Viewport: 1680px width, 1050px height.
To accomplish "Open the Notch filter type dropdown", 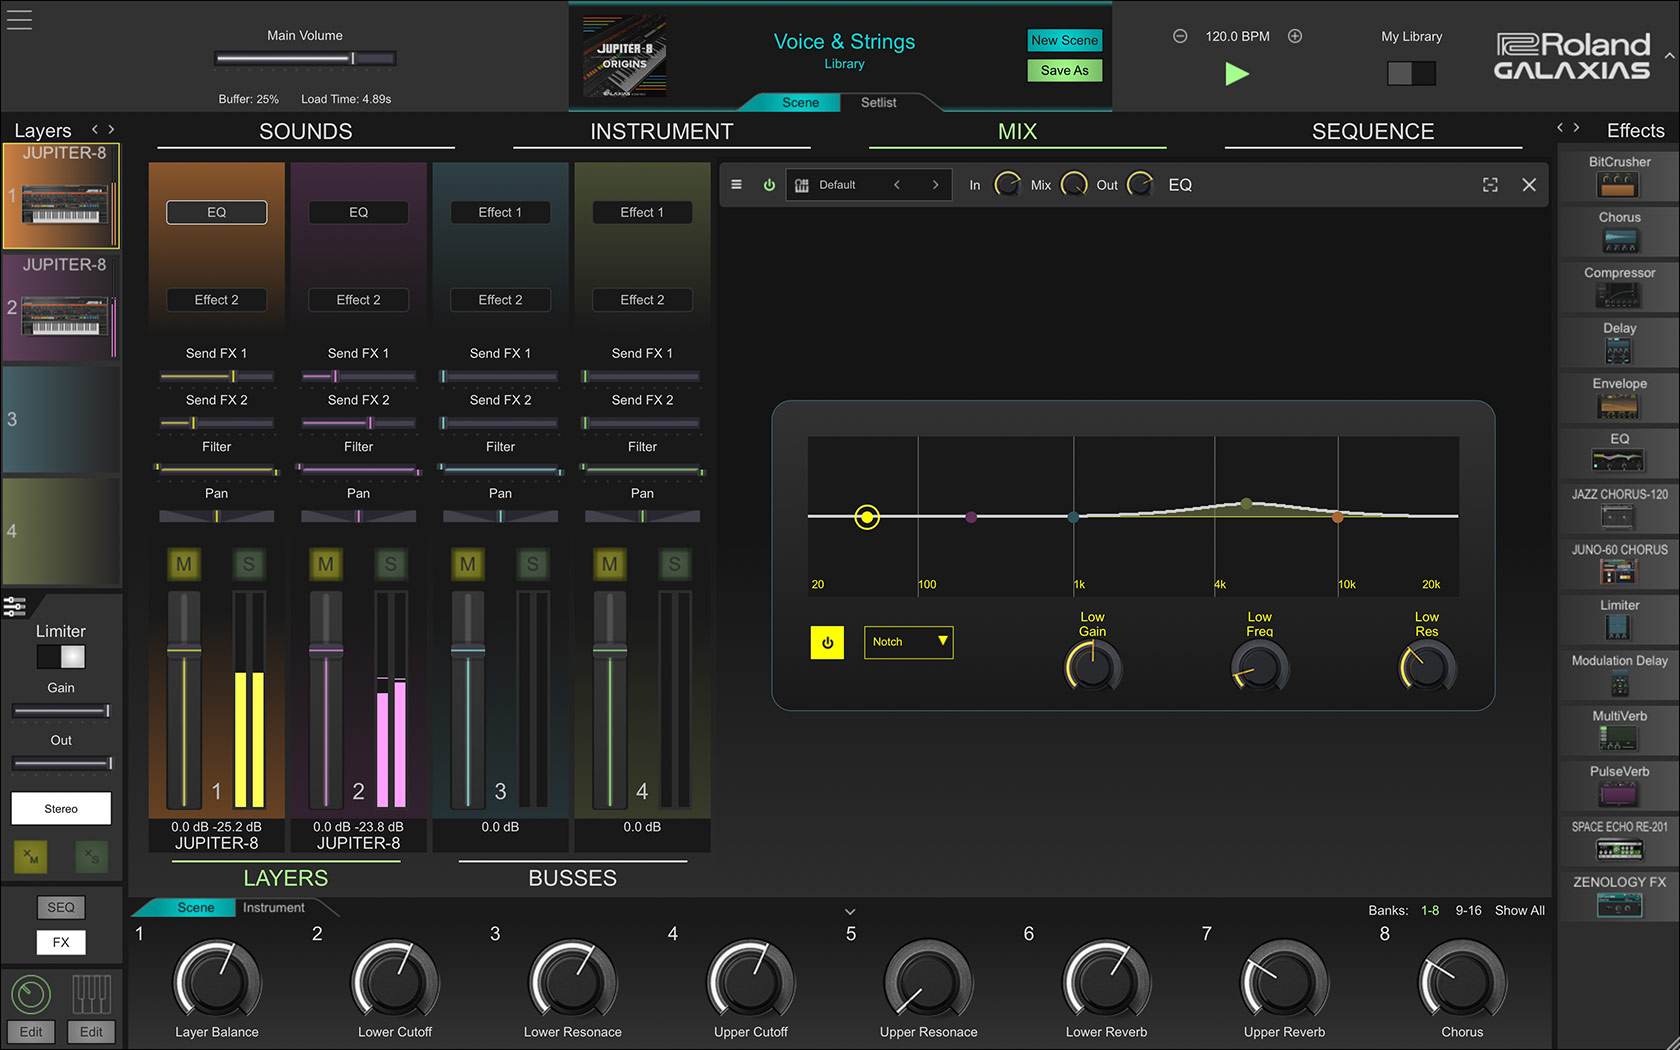I will click(x=908, y=642).
